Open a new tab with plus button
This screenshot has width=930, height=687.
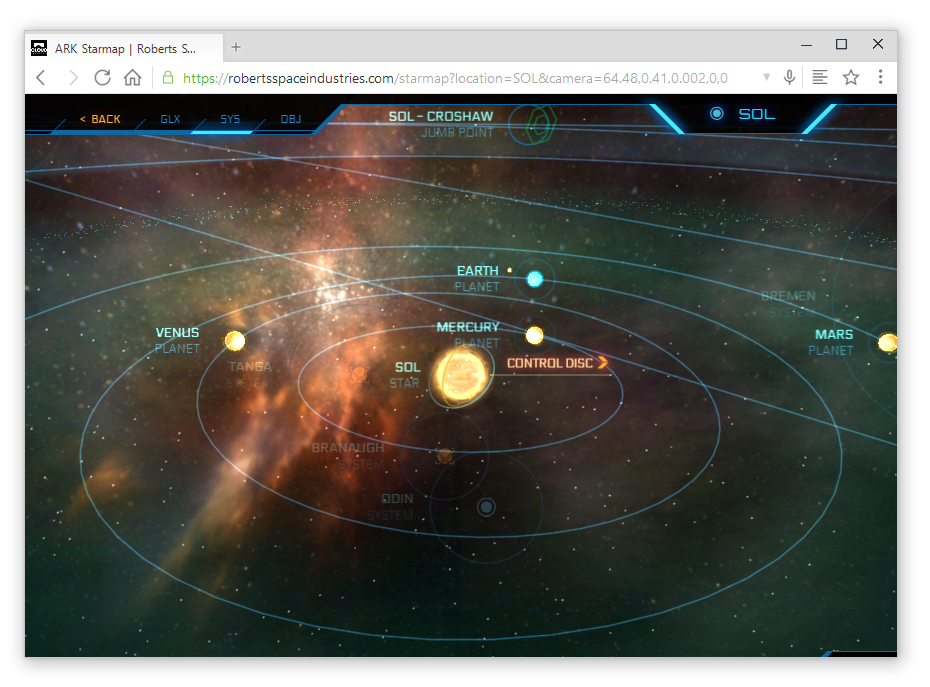click(236, 47)
